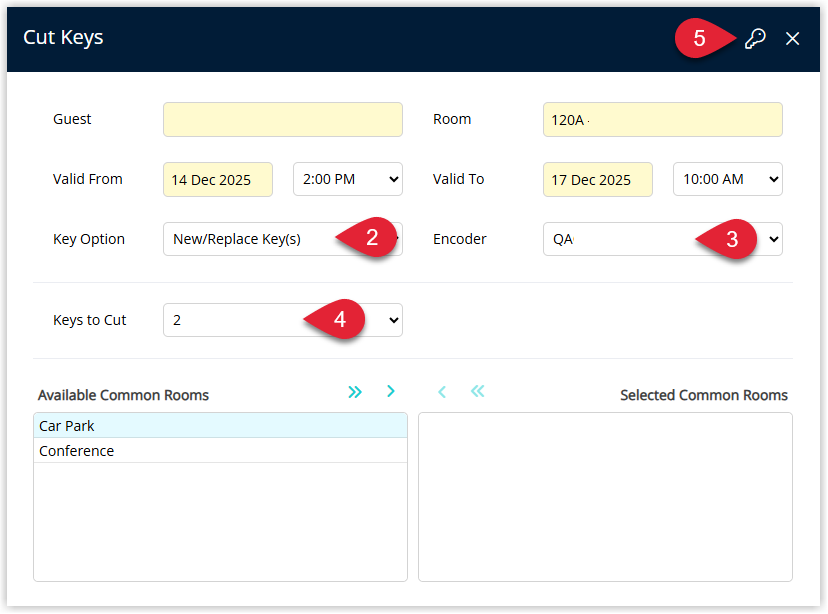828x614 pixels.
Task: Open the Keys to Cut dropdown
Action: tap(283, 320)
